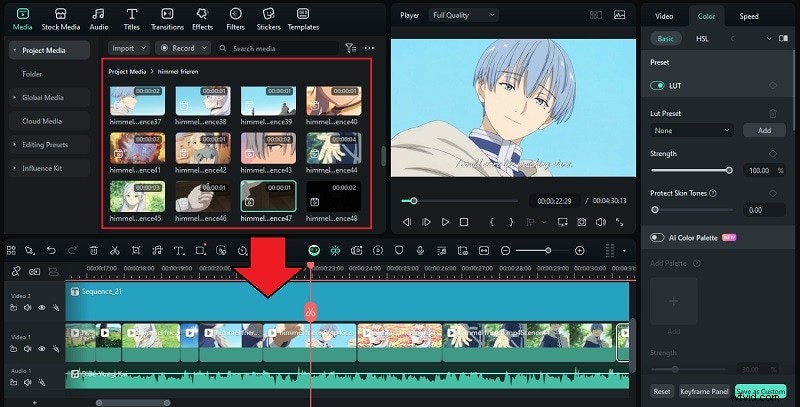This screenshot has height=407, width=800.
Task: Click the player volume icon
Action: (x=601, y=222)
